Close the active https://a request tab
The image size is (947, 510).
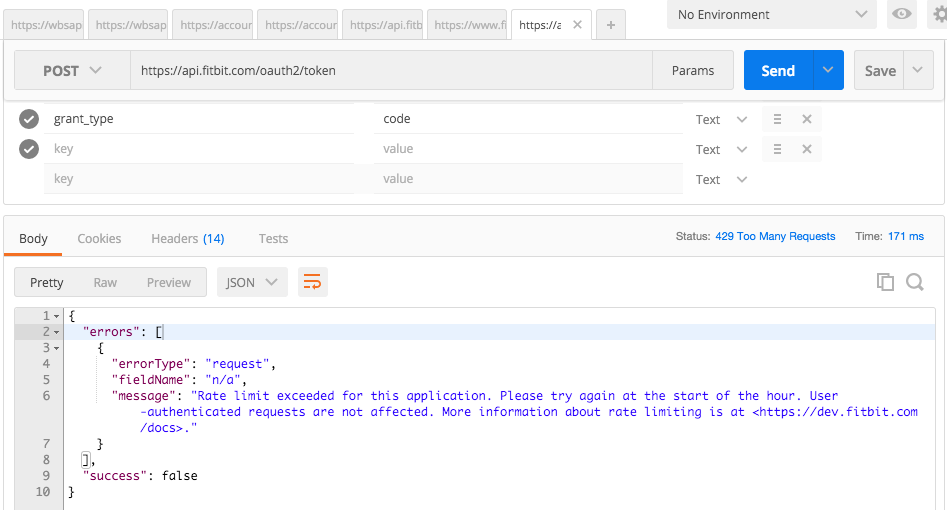577,25
